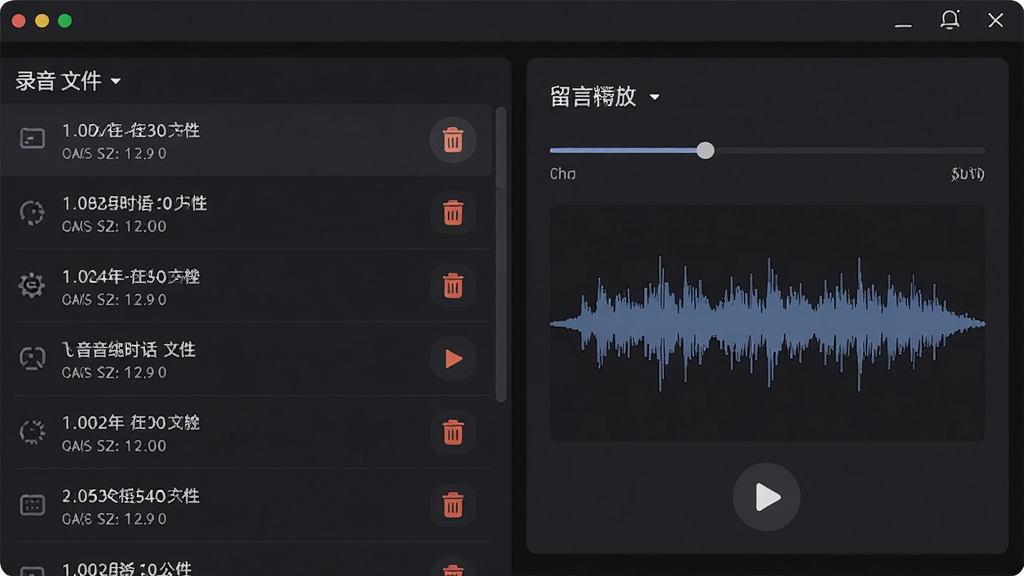Click the red macOS close light
This screenshot has height=576, width=1024.
click(19, 21)
